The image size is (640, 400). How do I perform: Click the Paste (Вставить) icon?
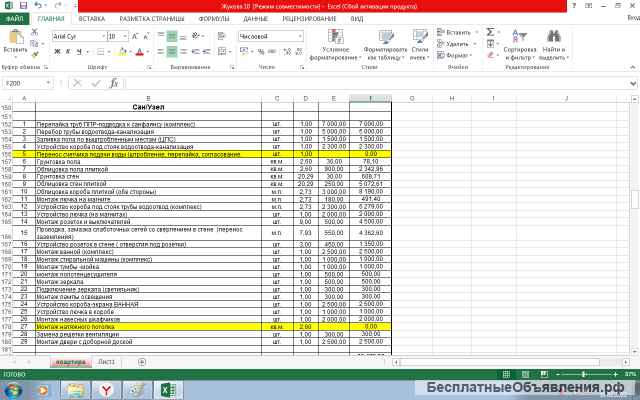(15, 38)
